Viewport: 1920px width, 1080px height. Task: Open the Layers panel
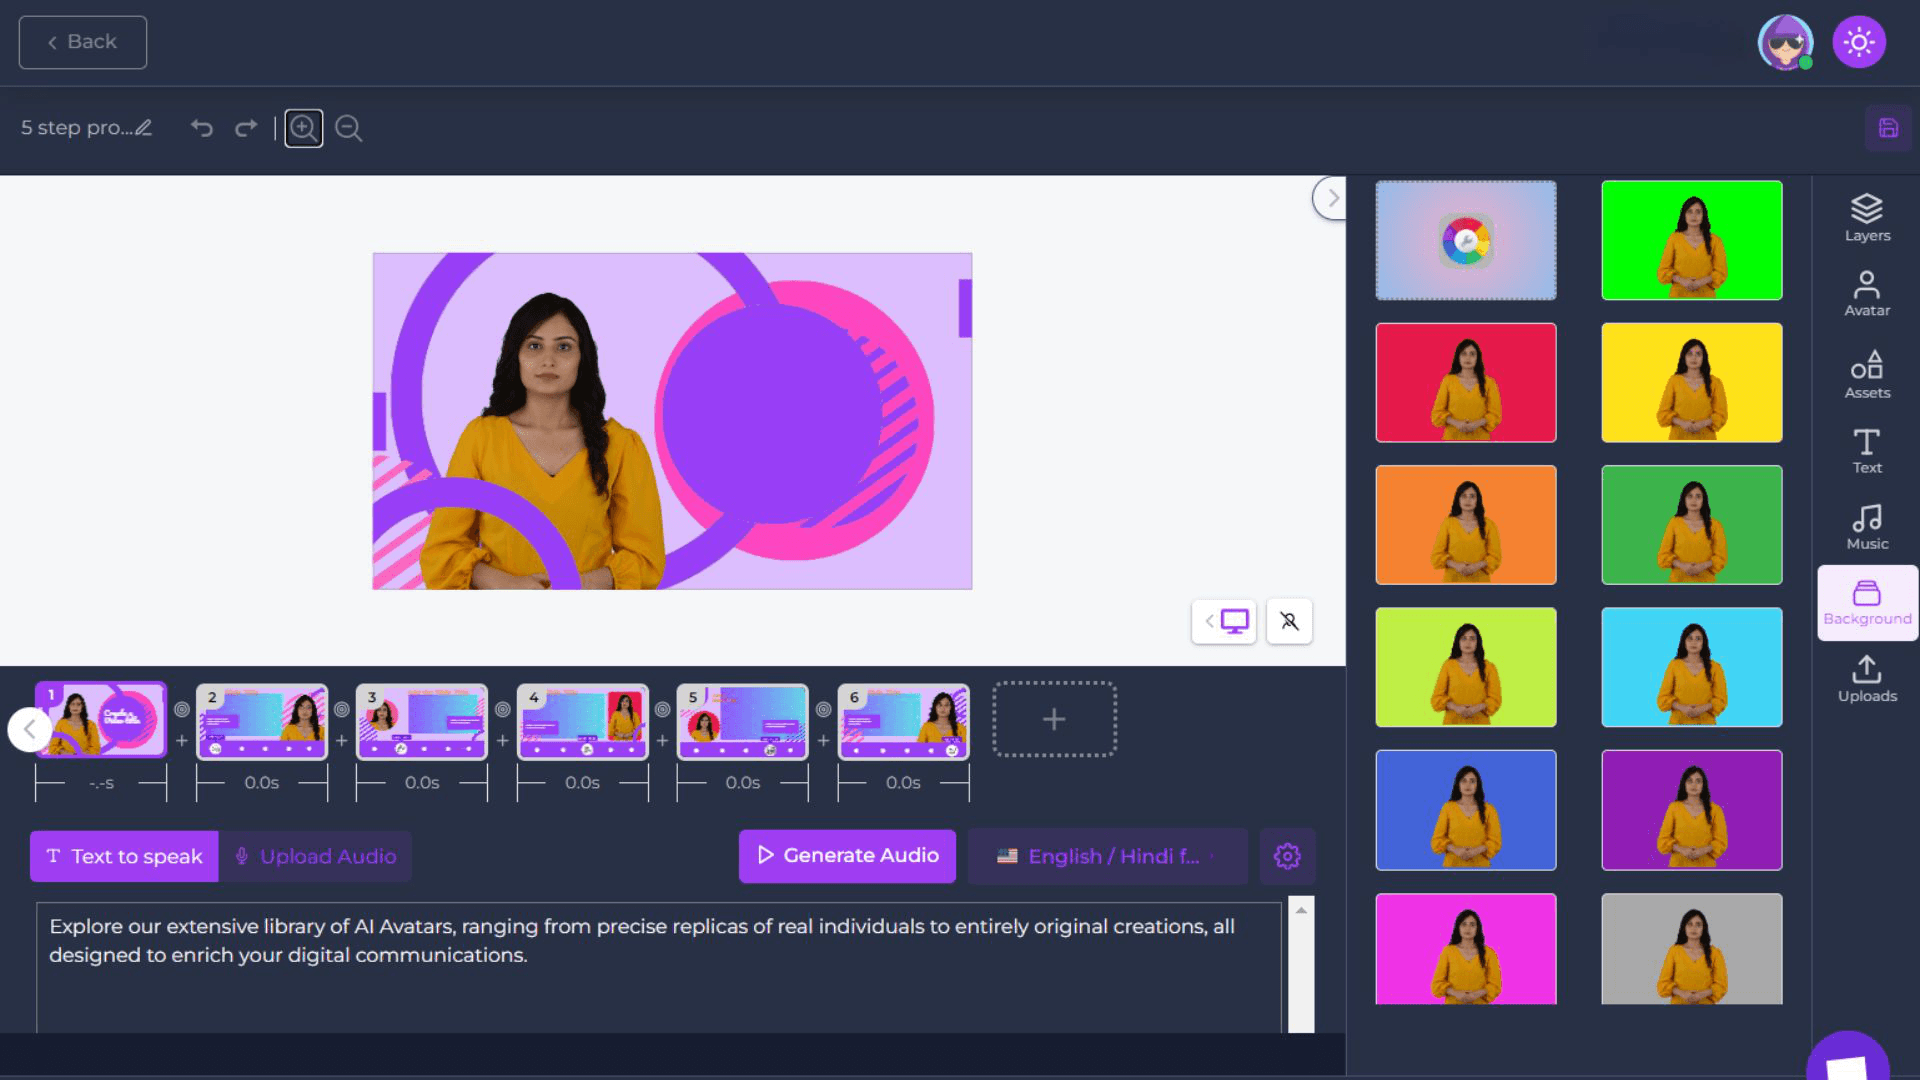coord(1866,217)
